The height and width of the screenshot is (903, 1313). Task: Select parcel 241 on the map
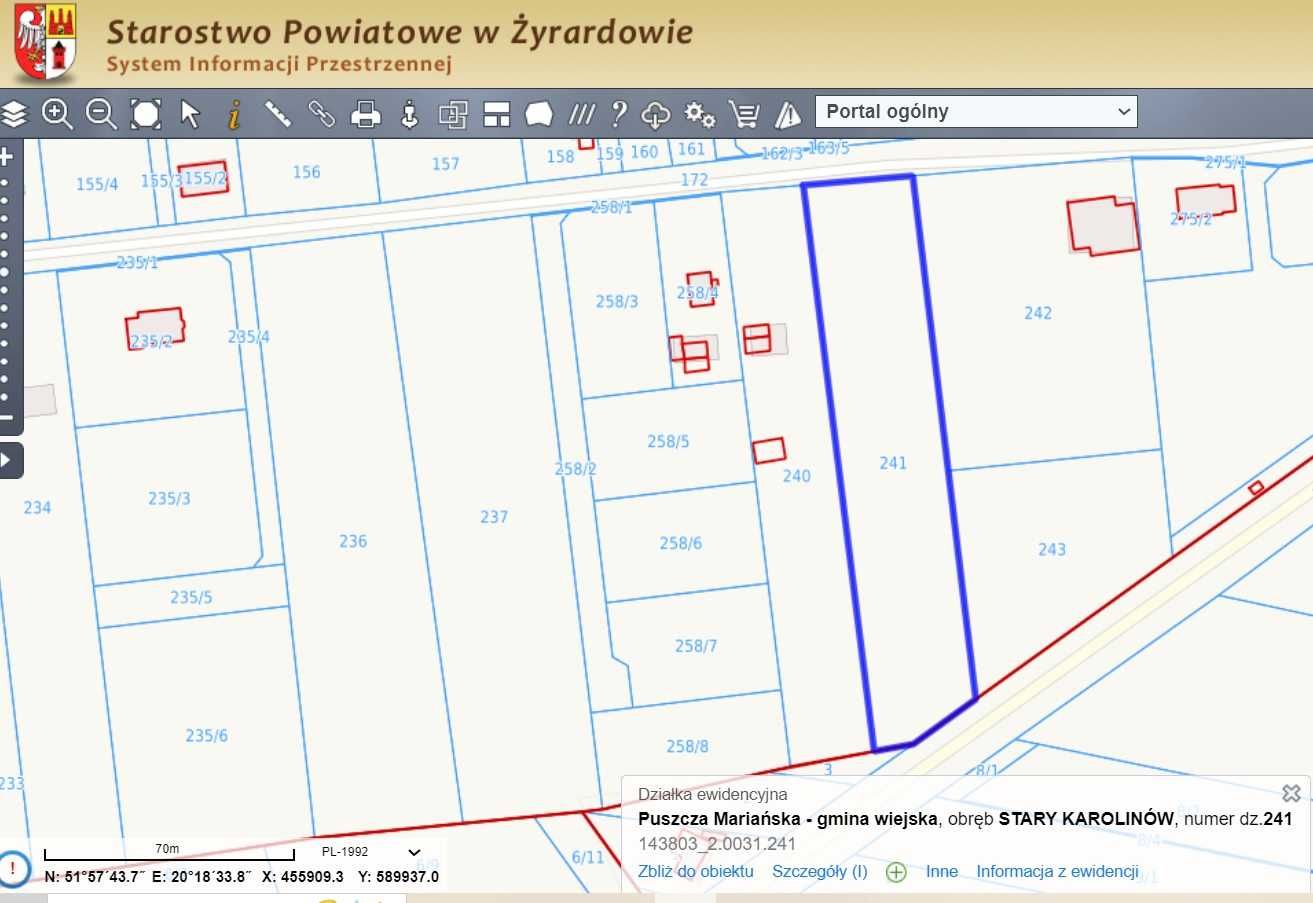coord(893,463)
